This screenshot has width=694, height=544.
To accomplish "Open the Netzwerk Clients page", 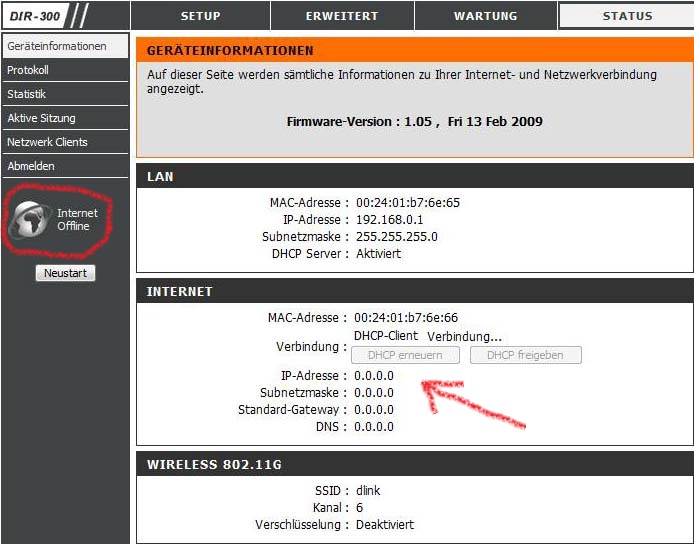I will coord(66,142).
